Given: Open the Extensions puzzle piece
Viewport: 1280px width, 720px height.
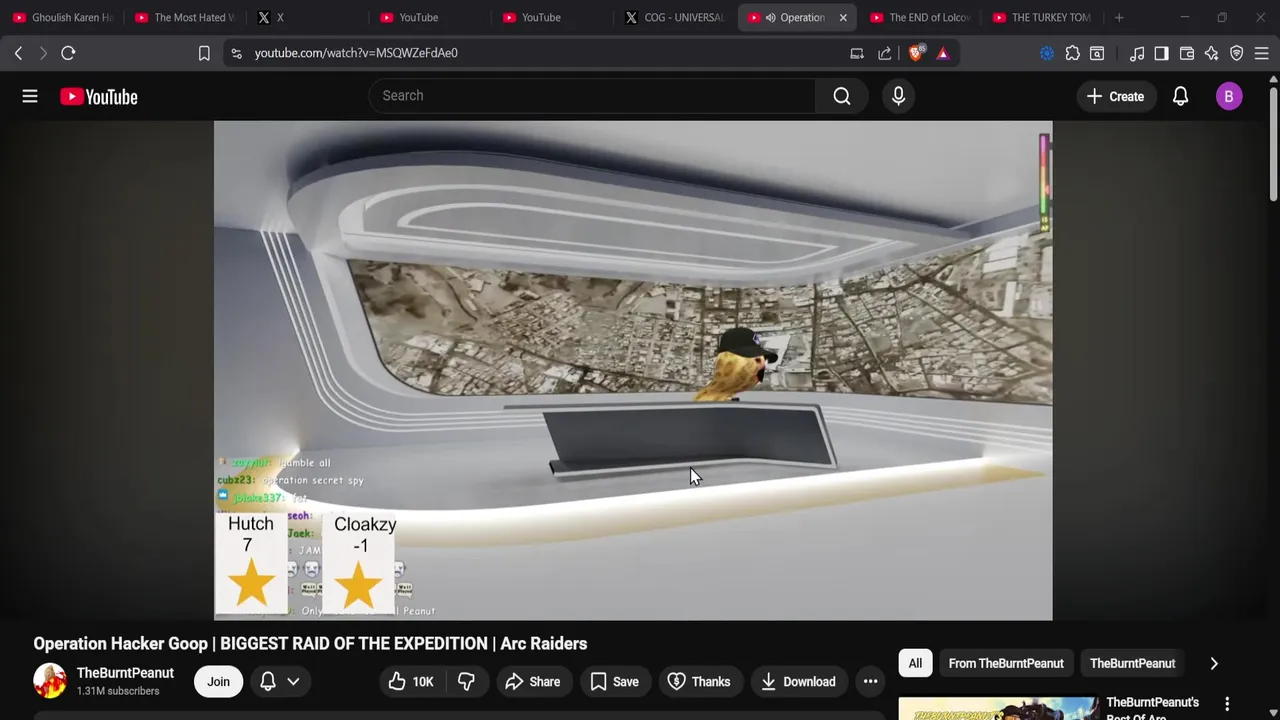Looking at the screenshot, I should (1072, 53).
